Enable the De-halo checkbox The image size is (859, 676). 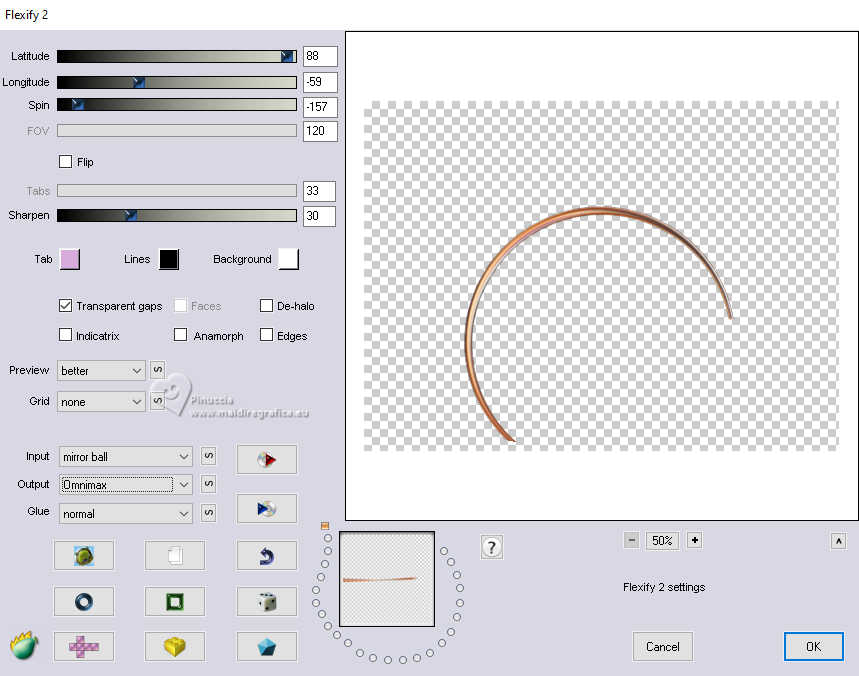266,306
